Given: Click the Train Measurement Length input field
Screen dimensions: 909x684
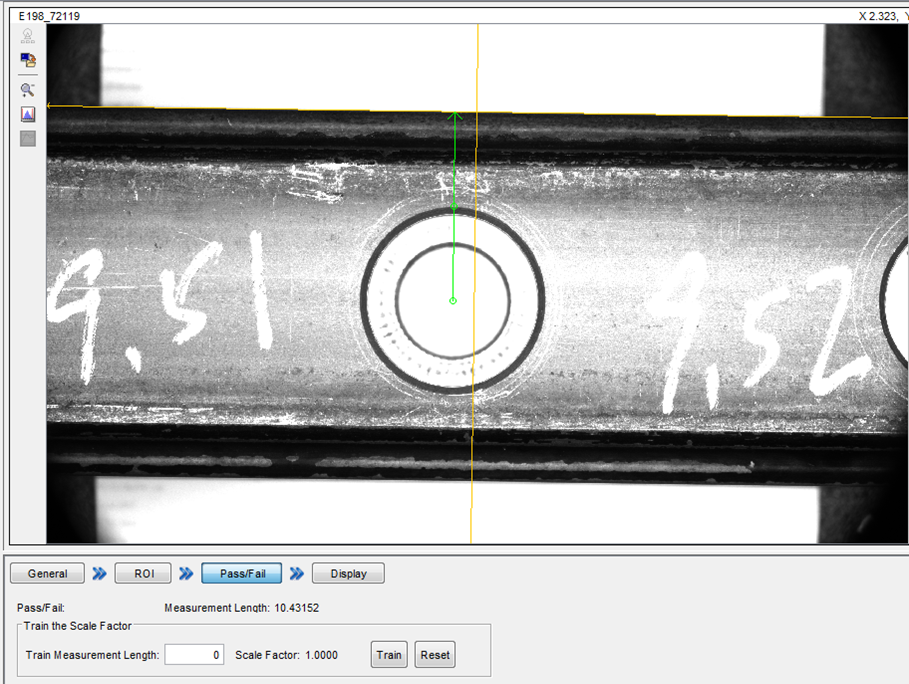Looking at the screenshot, I should (194, 655).
